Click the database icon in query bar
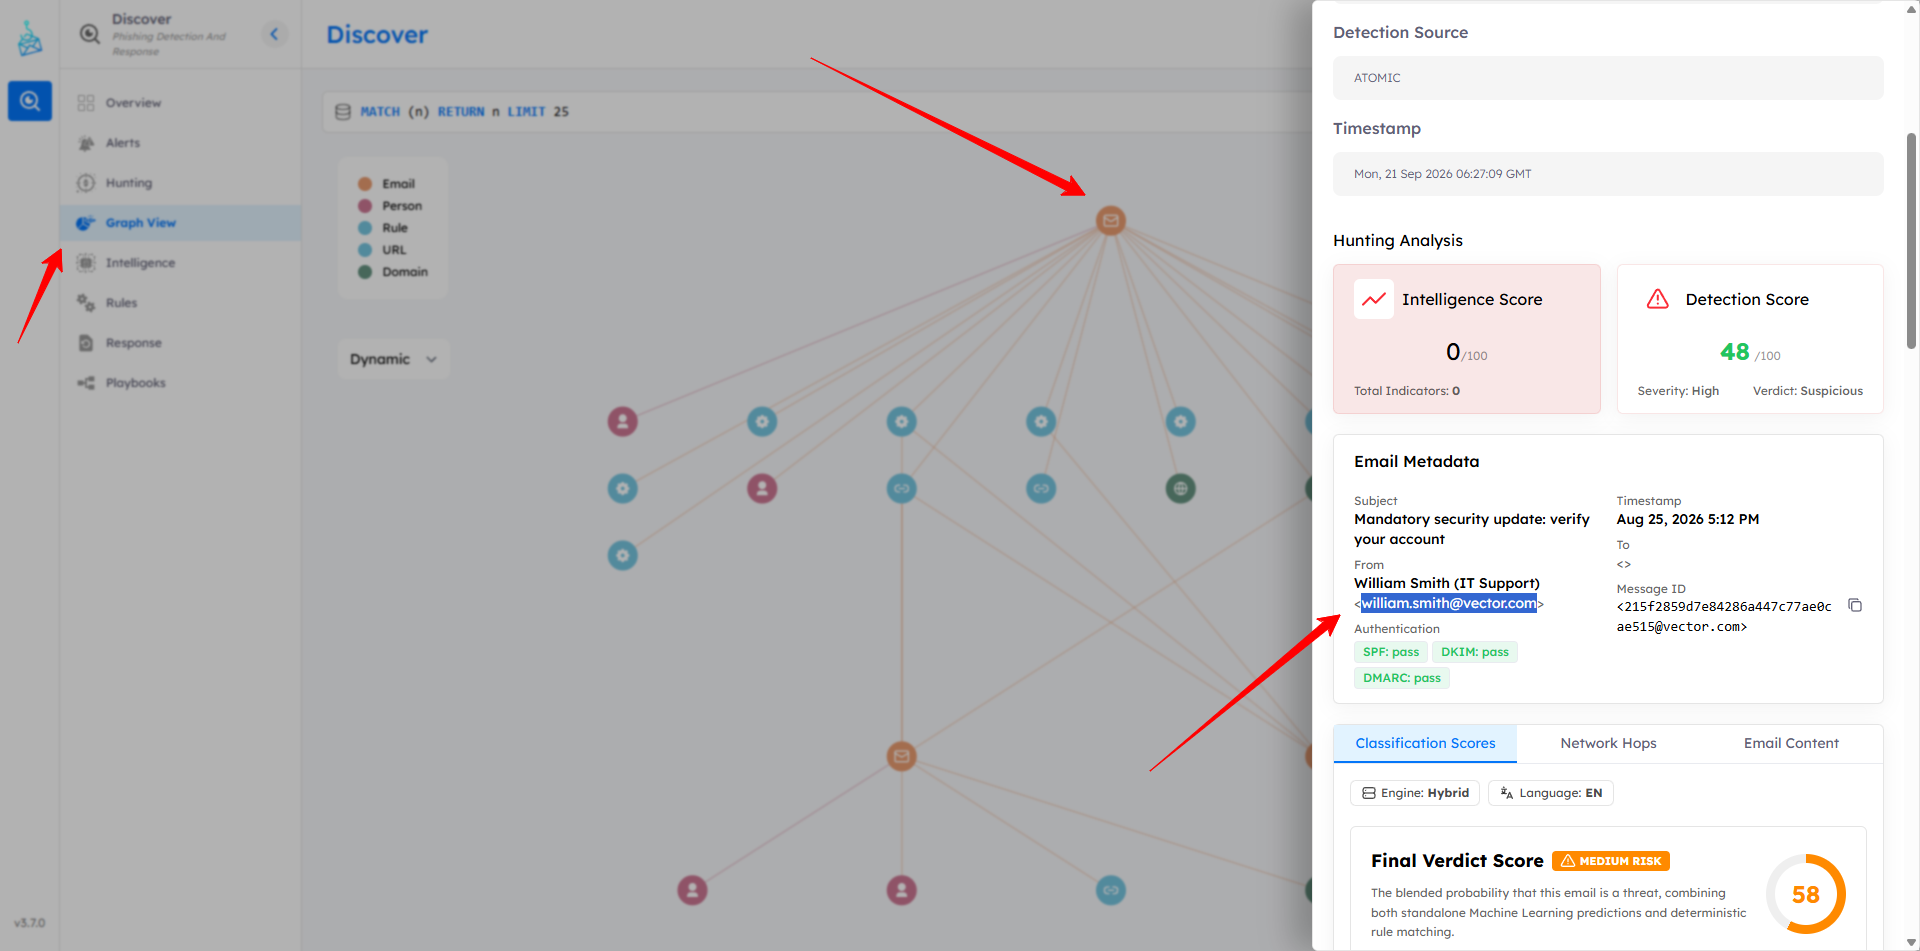The width and height of the screenshot is (1920, 951). (342, 112)
